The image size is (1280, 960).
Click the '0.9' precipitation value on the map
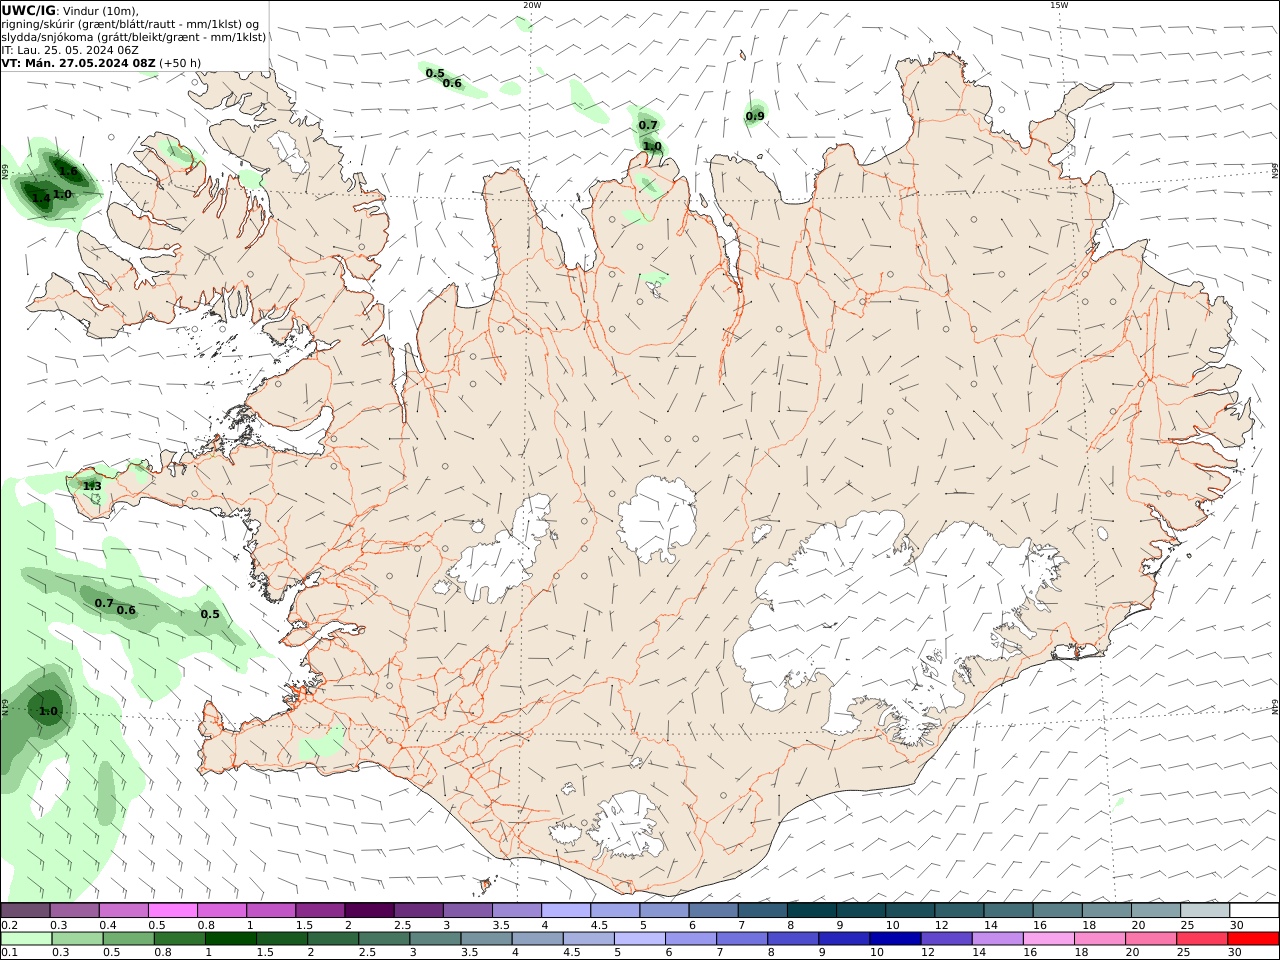pos(755,117)
